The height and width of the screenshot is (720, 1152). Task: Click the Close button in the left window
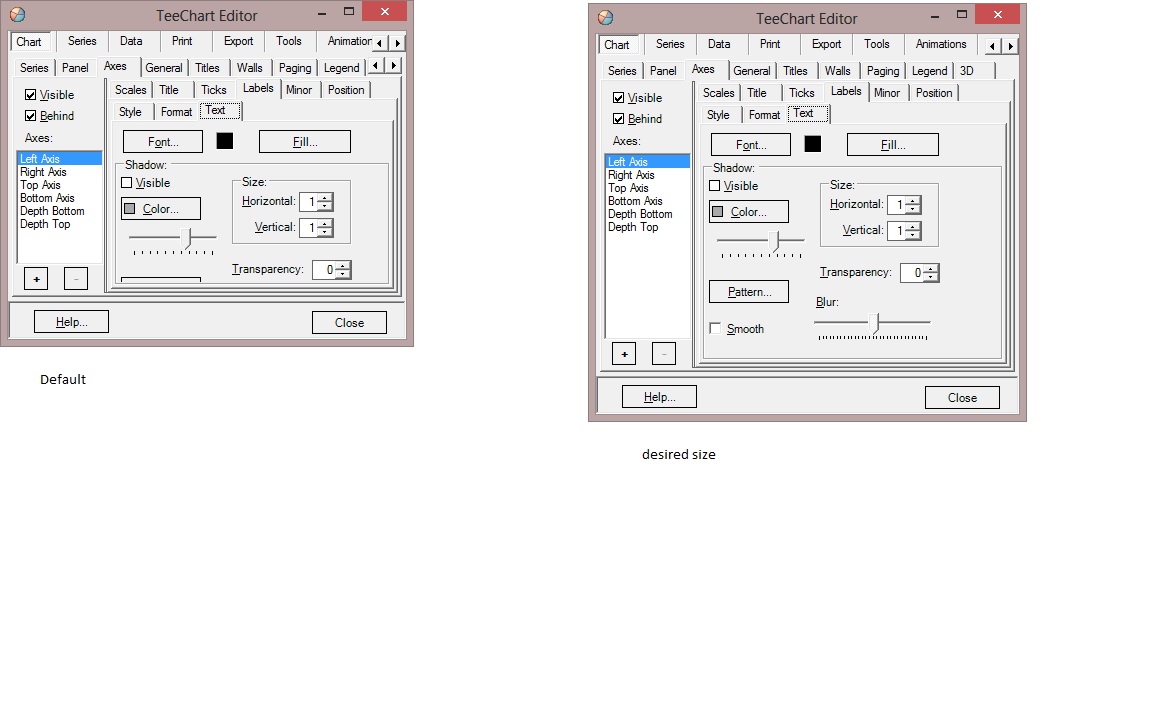[x=349, y=323]
